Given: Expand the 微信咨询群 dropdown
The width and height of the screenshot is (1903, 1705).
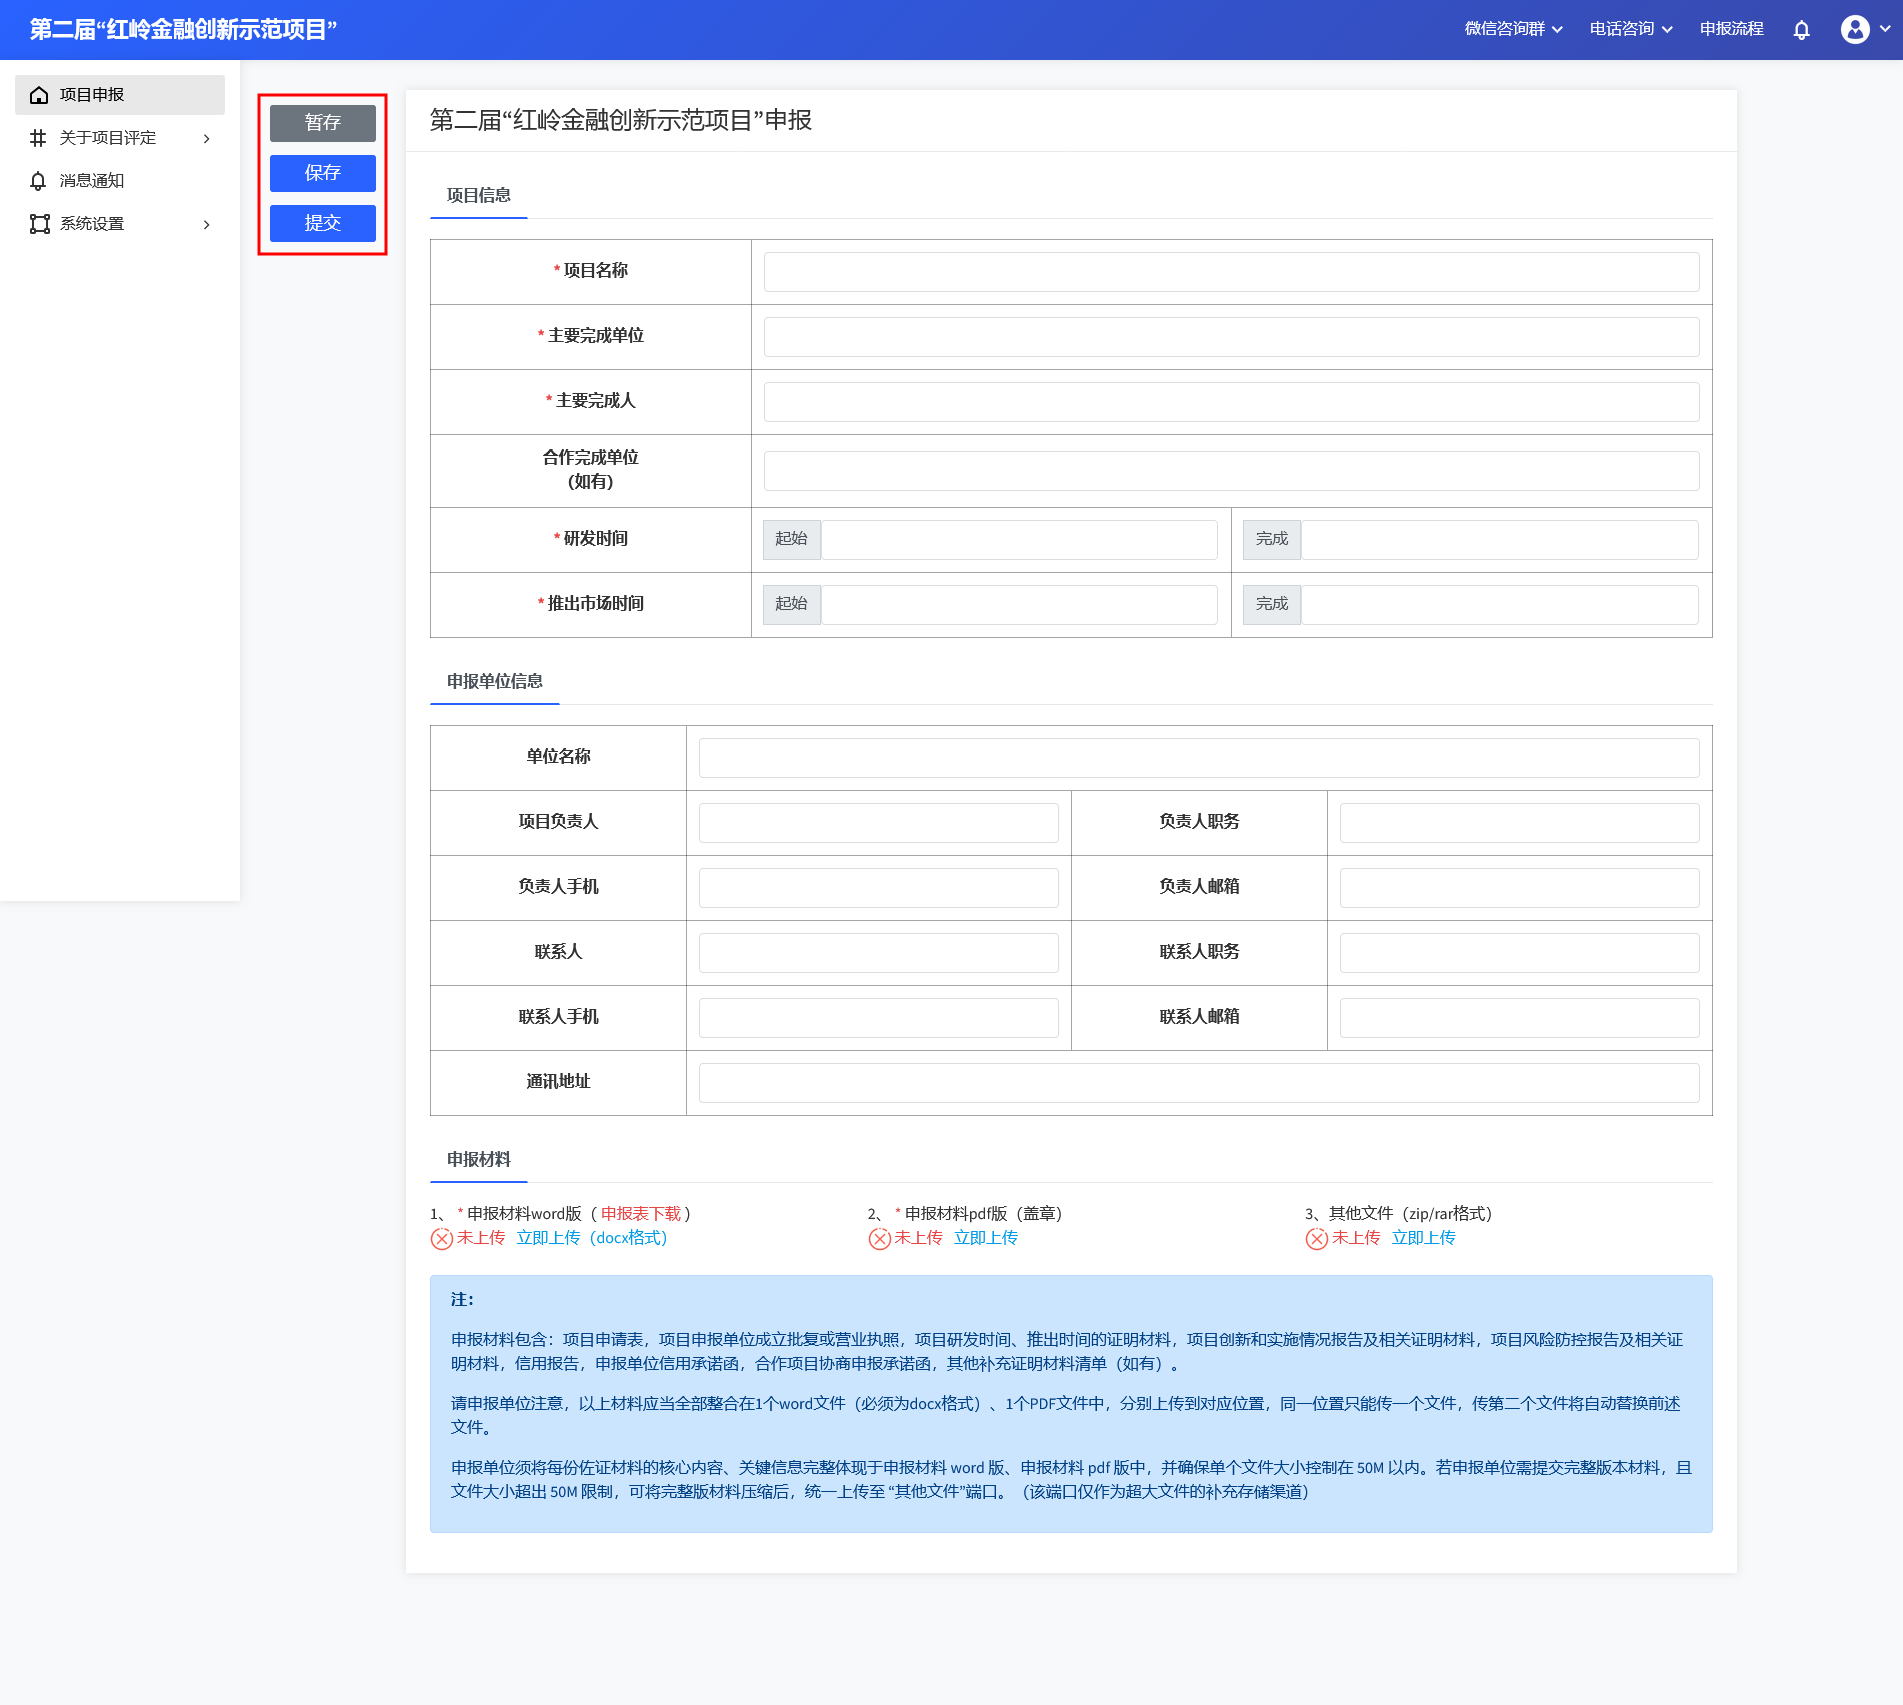Looking at the screenshot, I should tap(1512, 29).
